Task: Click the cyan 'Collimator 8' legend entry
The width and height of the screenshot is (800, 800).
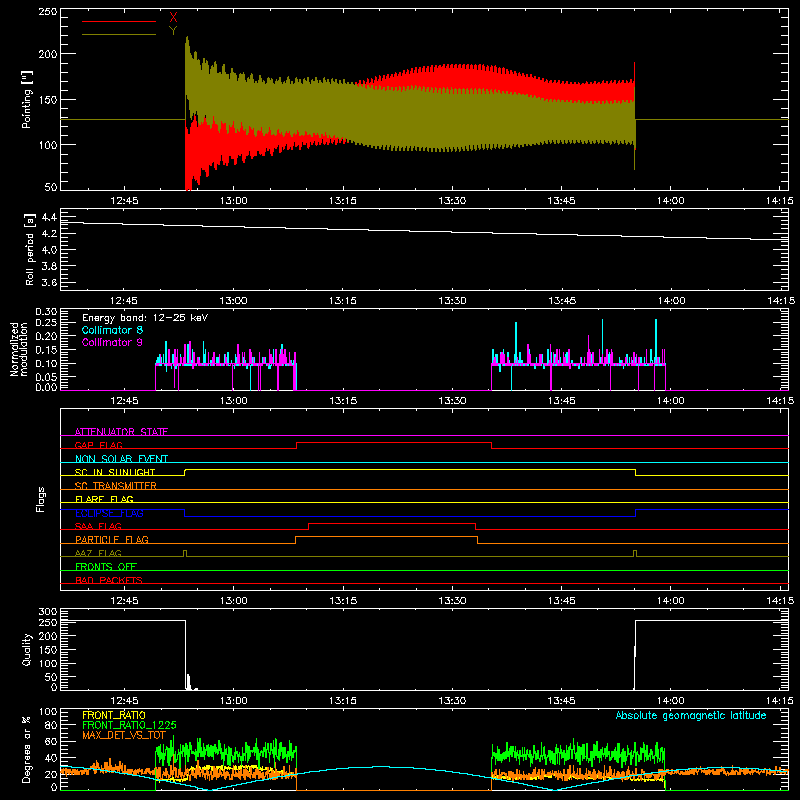Action: (x=112, y=330)
